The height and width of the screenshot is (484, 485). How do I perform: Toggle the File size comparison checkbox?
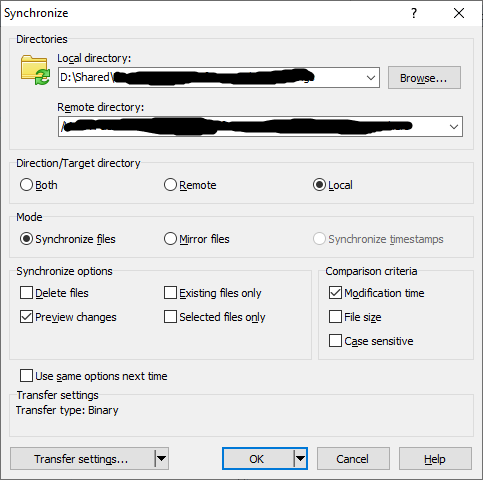[335, 317]
